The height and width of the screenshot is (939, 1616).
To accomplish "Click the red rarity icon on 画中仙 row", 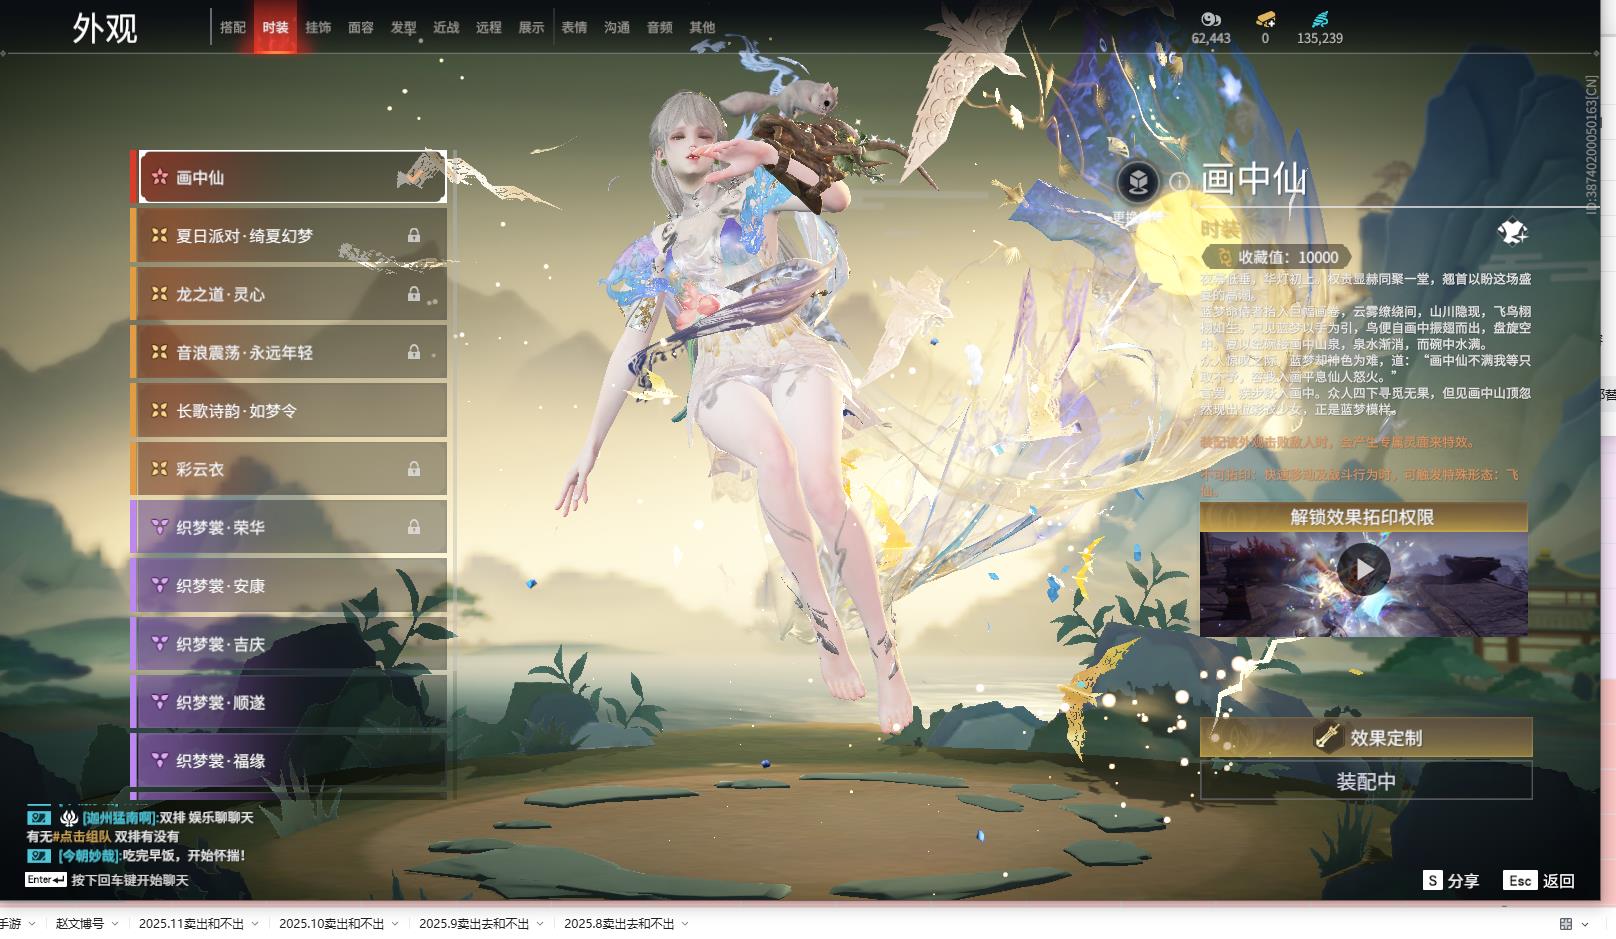I will pos(159,177).
